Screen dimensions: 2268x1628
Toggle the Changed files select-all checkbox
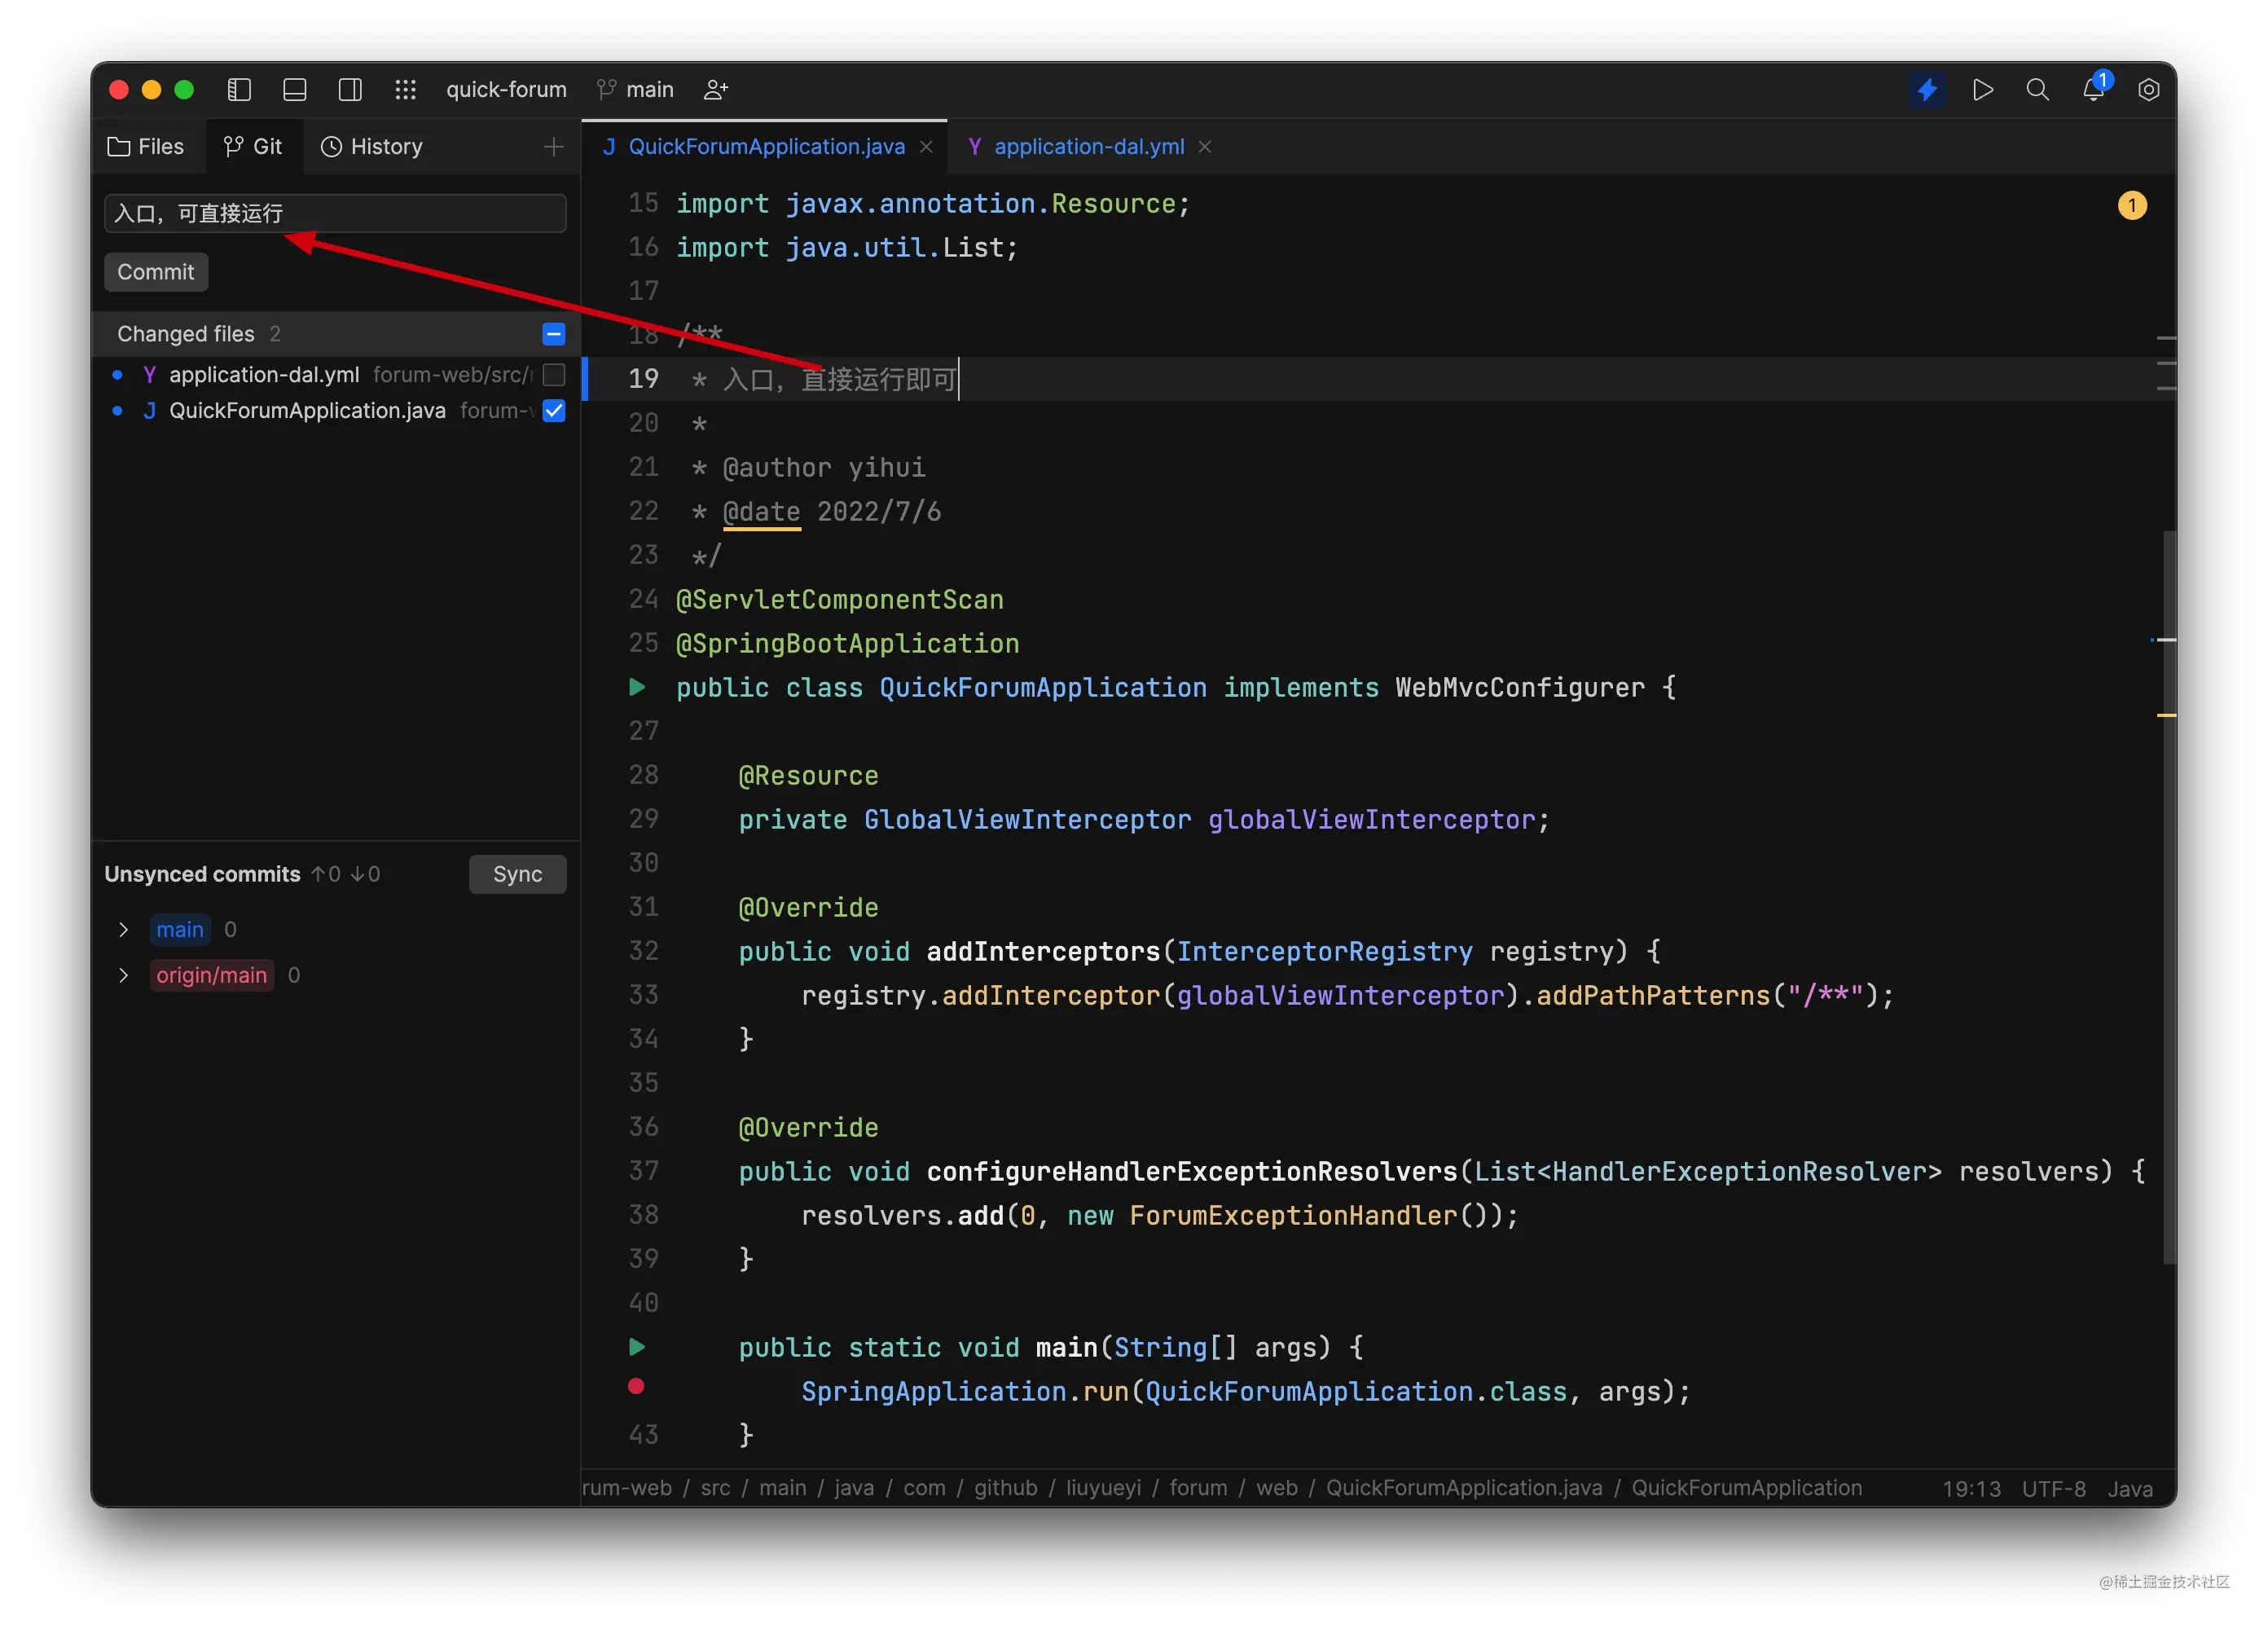pos(554,334)
